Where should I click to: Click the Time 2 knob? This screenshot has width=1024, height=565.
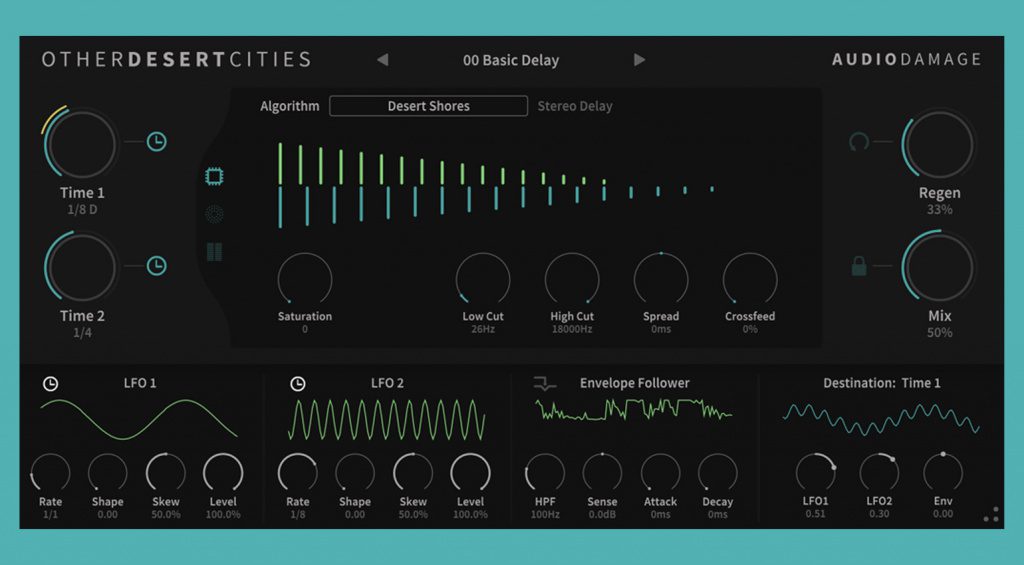82,267
